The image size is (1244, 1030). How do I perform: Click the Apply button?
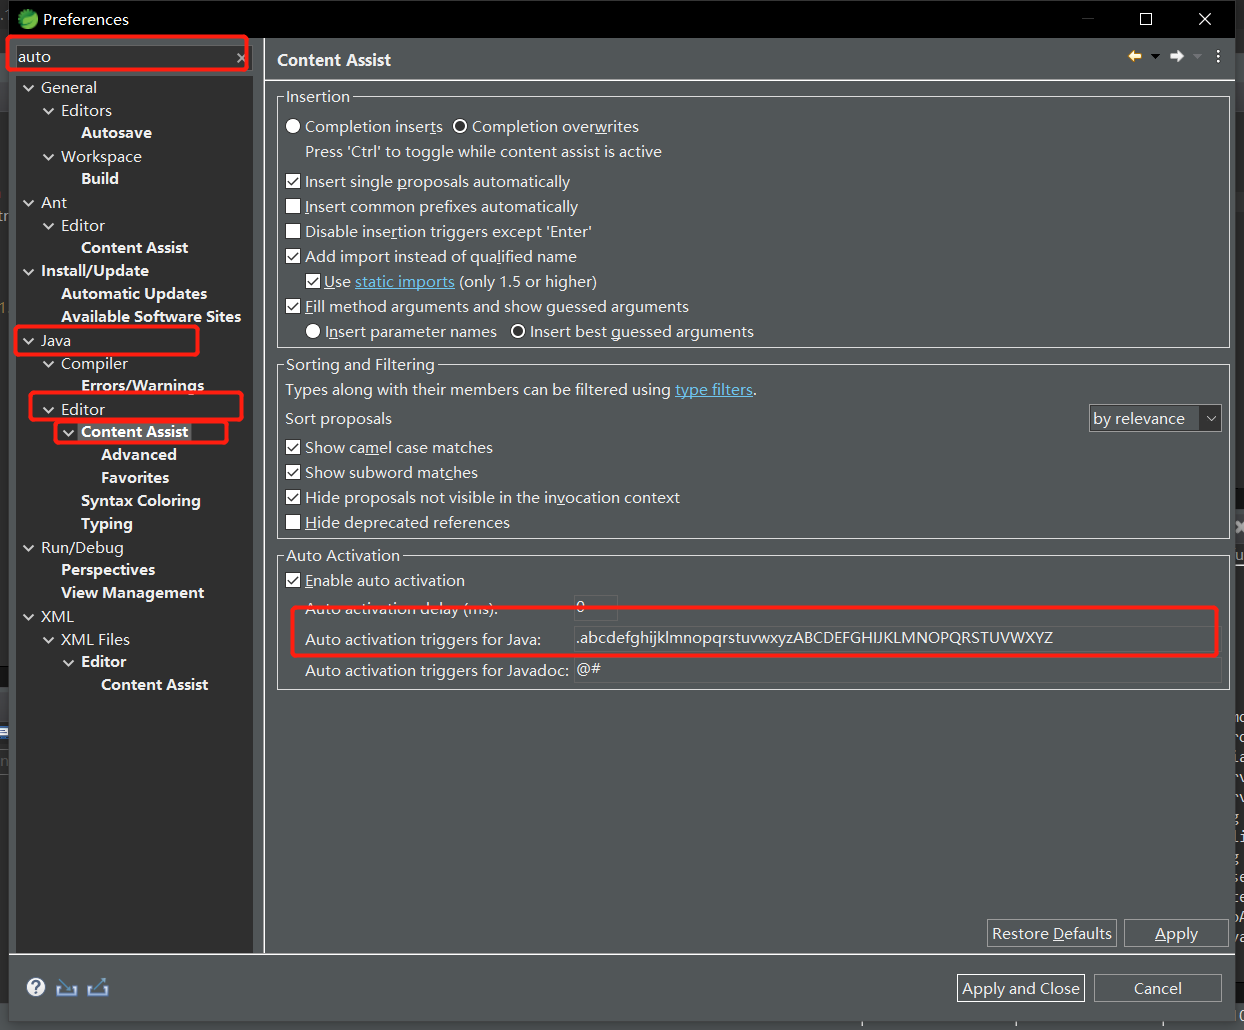(1176, 933)
